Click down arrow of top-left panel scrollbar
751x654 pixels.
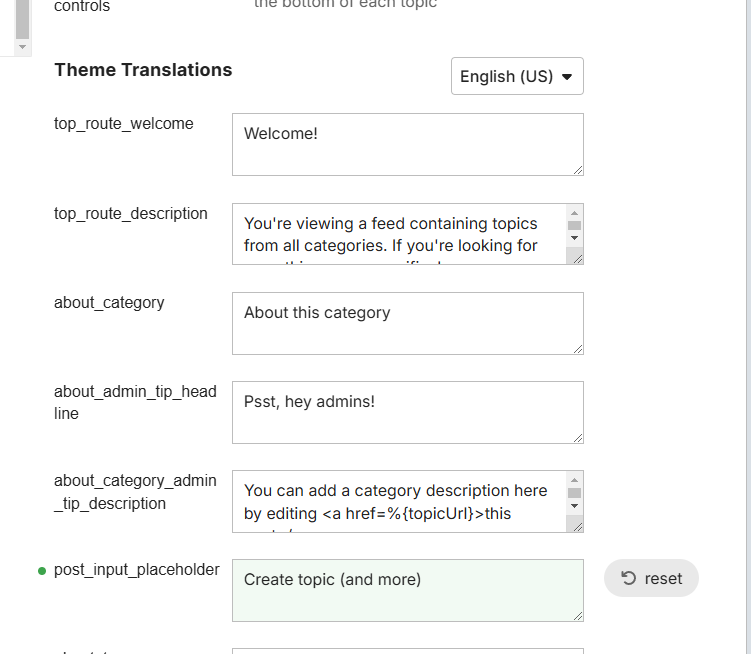pyautogui.click(x=22, y=46)
